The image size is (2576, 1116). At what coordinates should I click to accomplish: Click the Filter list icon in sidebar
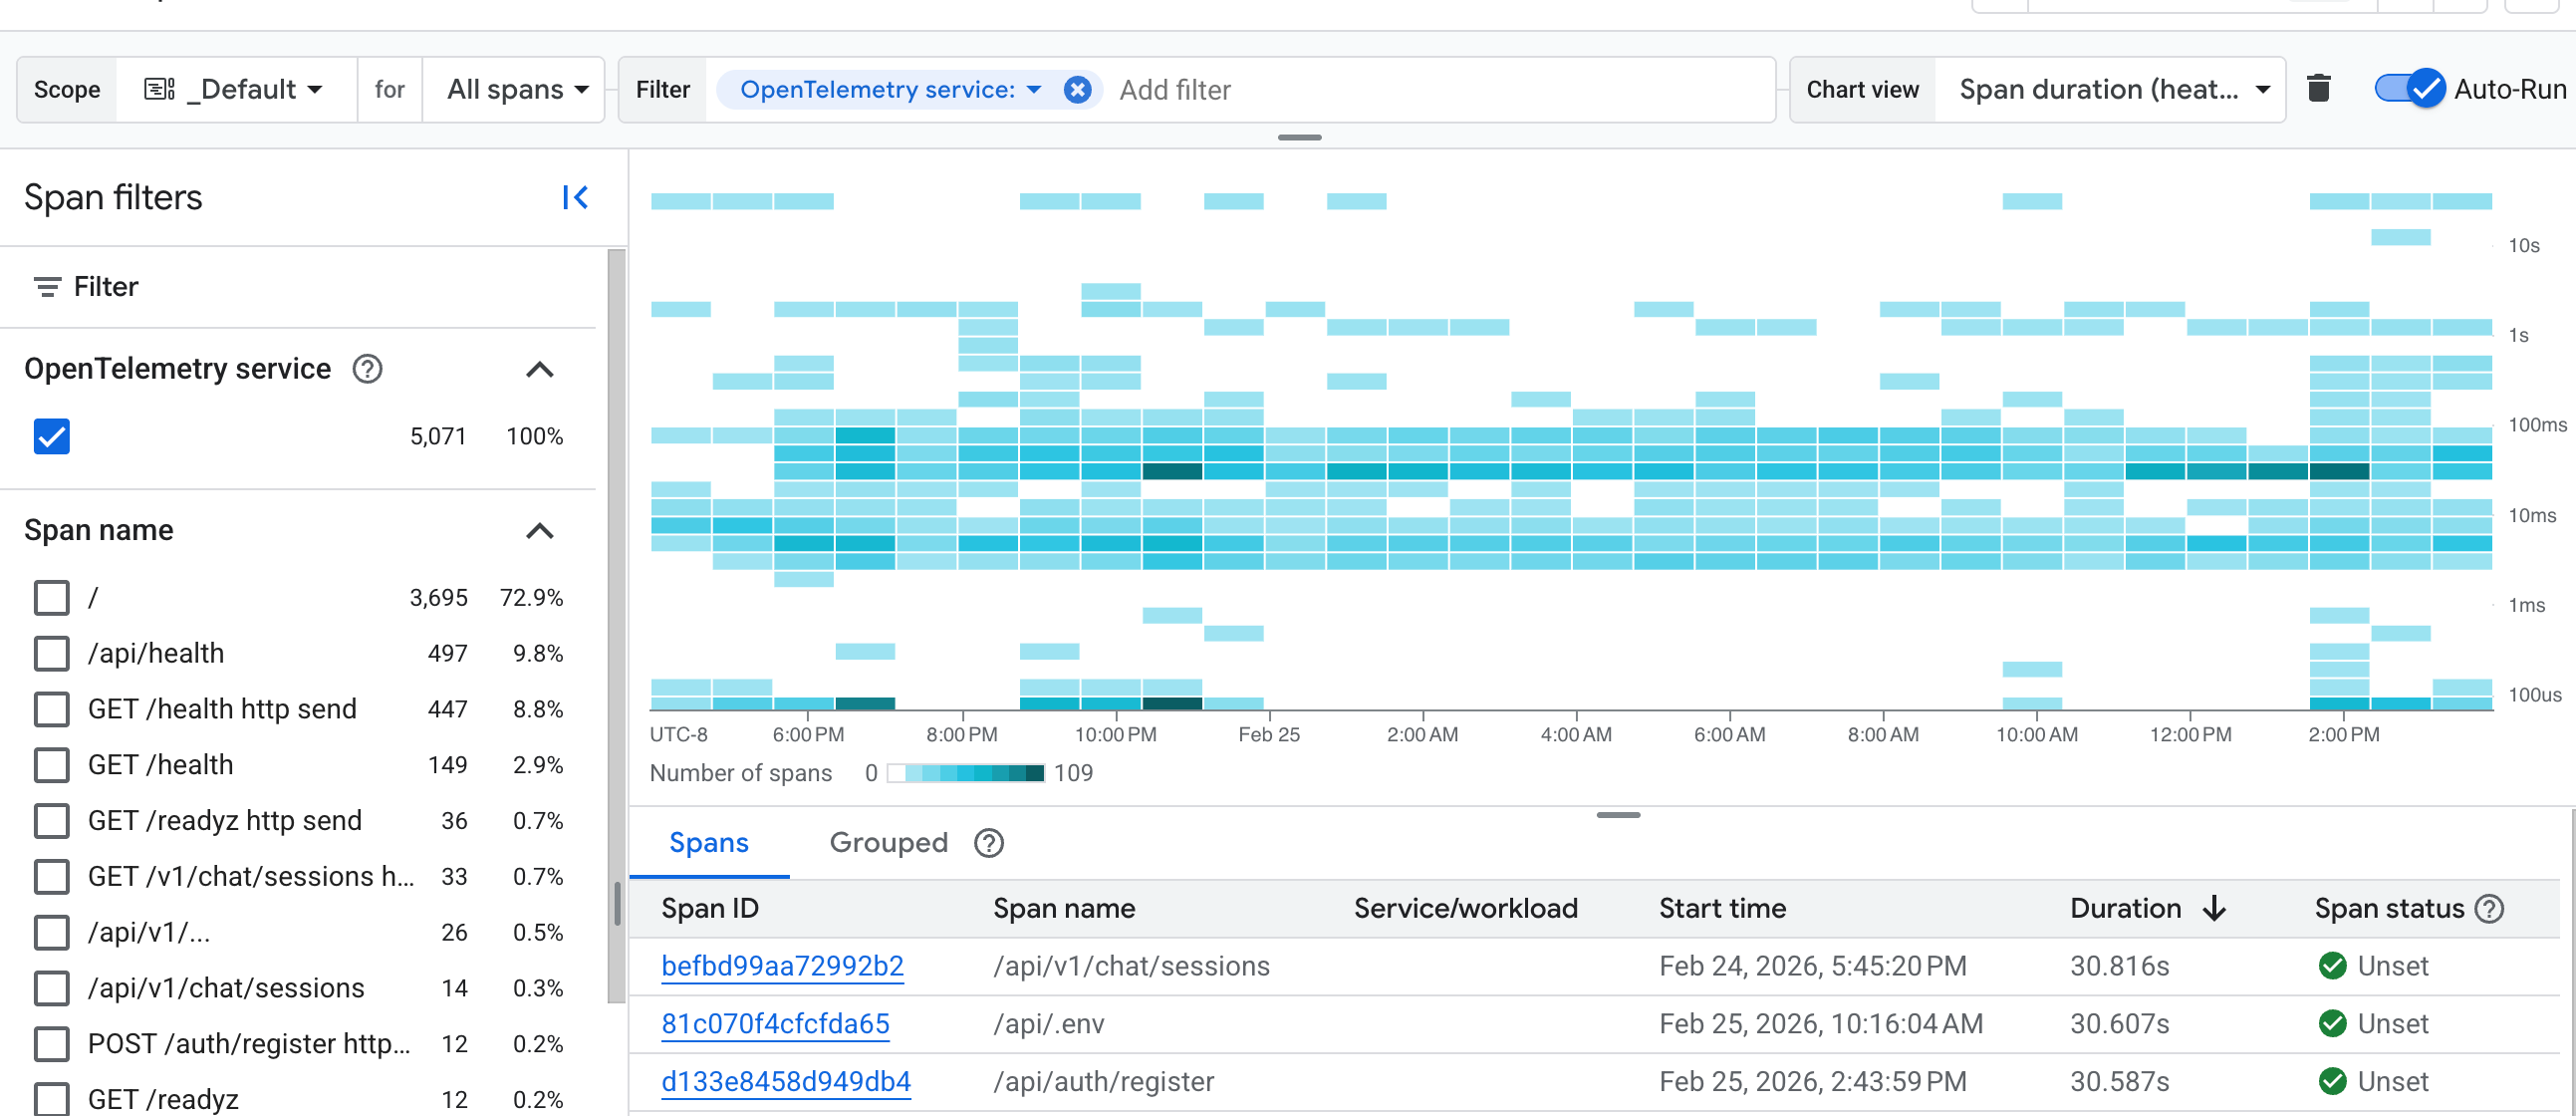(46, 287)
